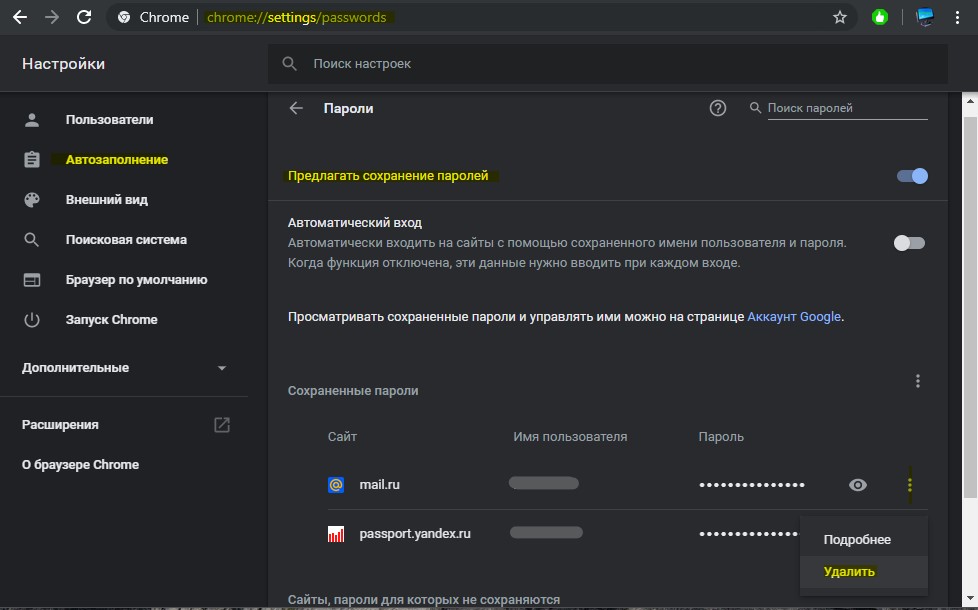
Task: Open the three-dot menu for mail.ru row
Action: click(910, 485)
